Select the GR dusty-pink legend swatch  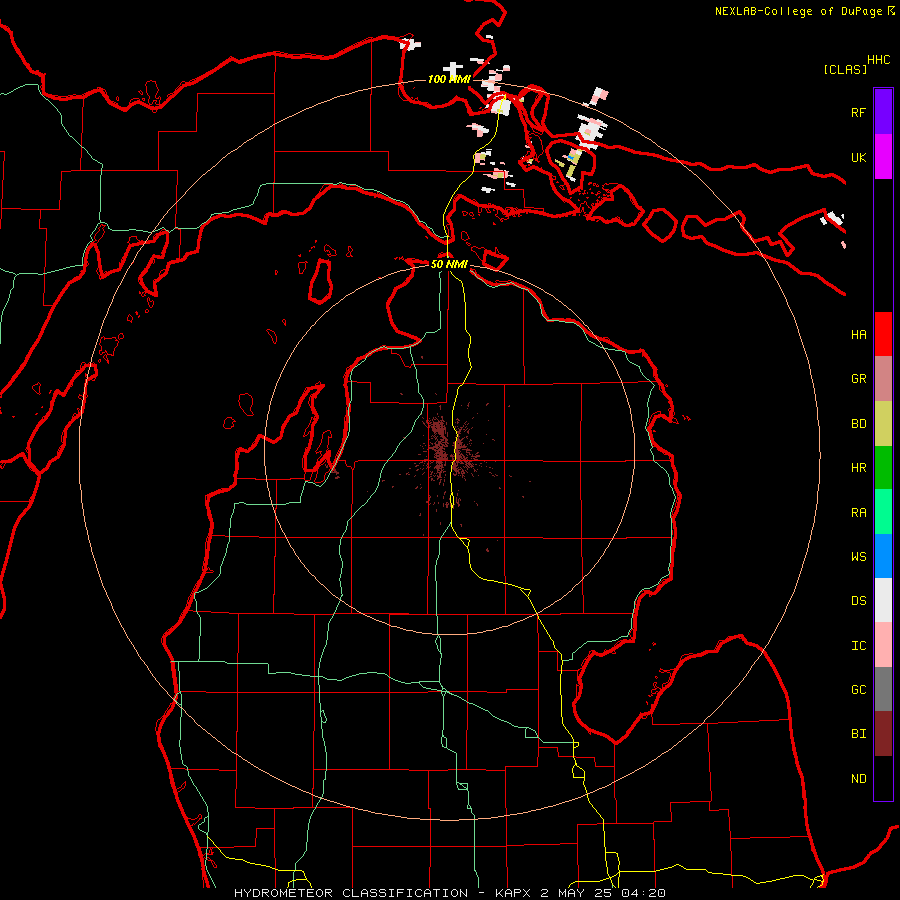tap(883, 379)
